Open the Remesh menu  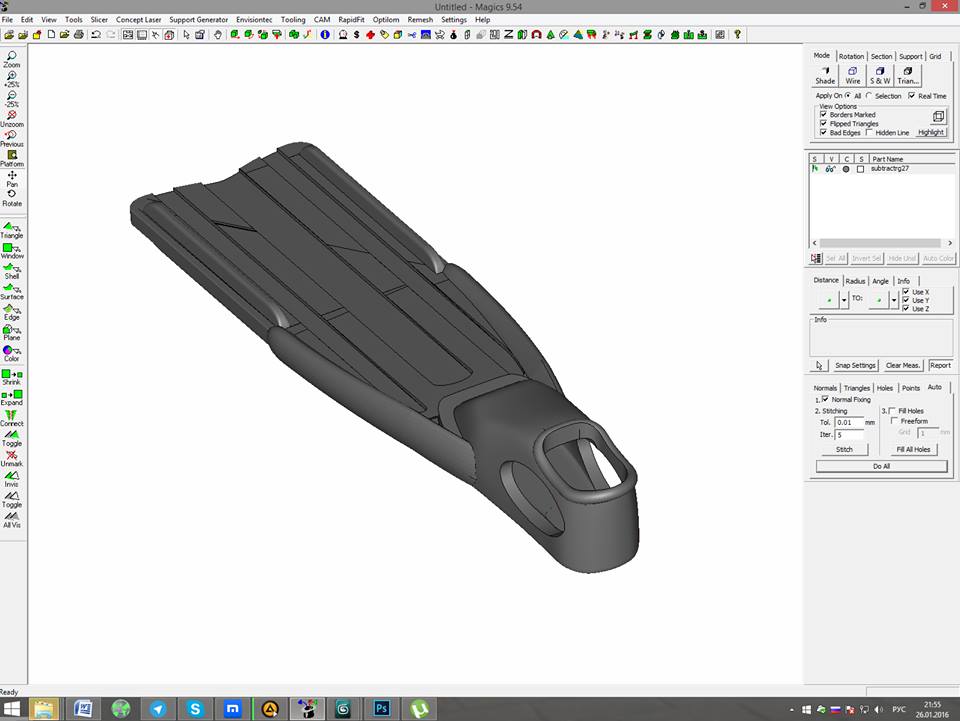tap(420, 20)
